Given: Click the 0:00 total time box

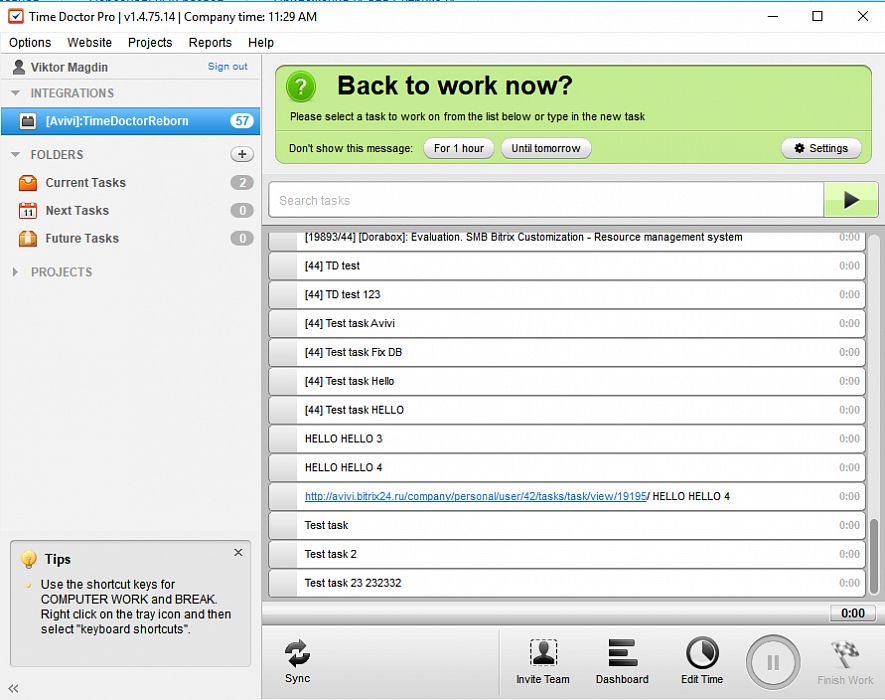Looking at the screenshot, I should pyautogui.click(x=852, y=613).
